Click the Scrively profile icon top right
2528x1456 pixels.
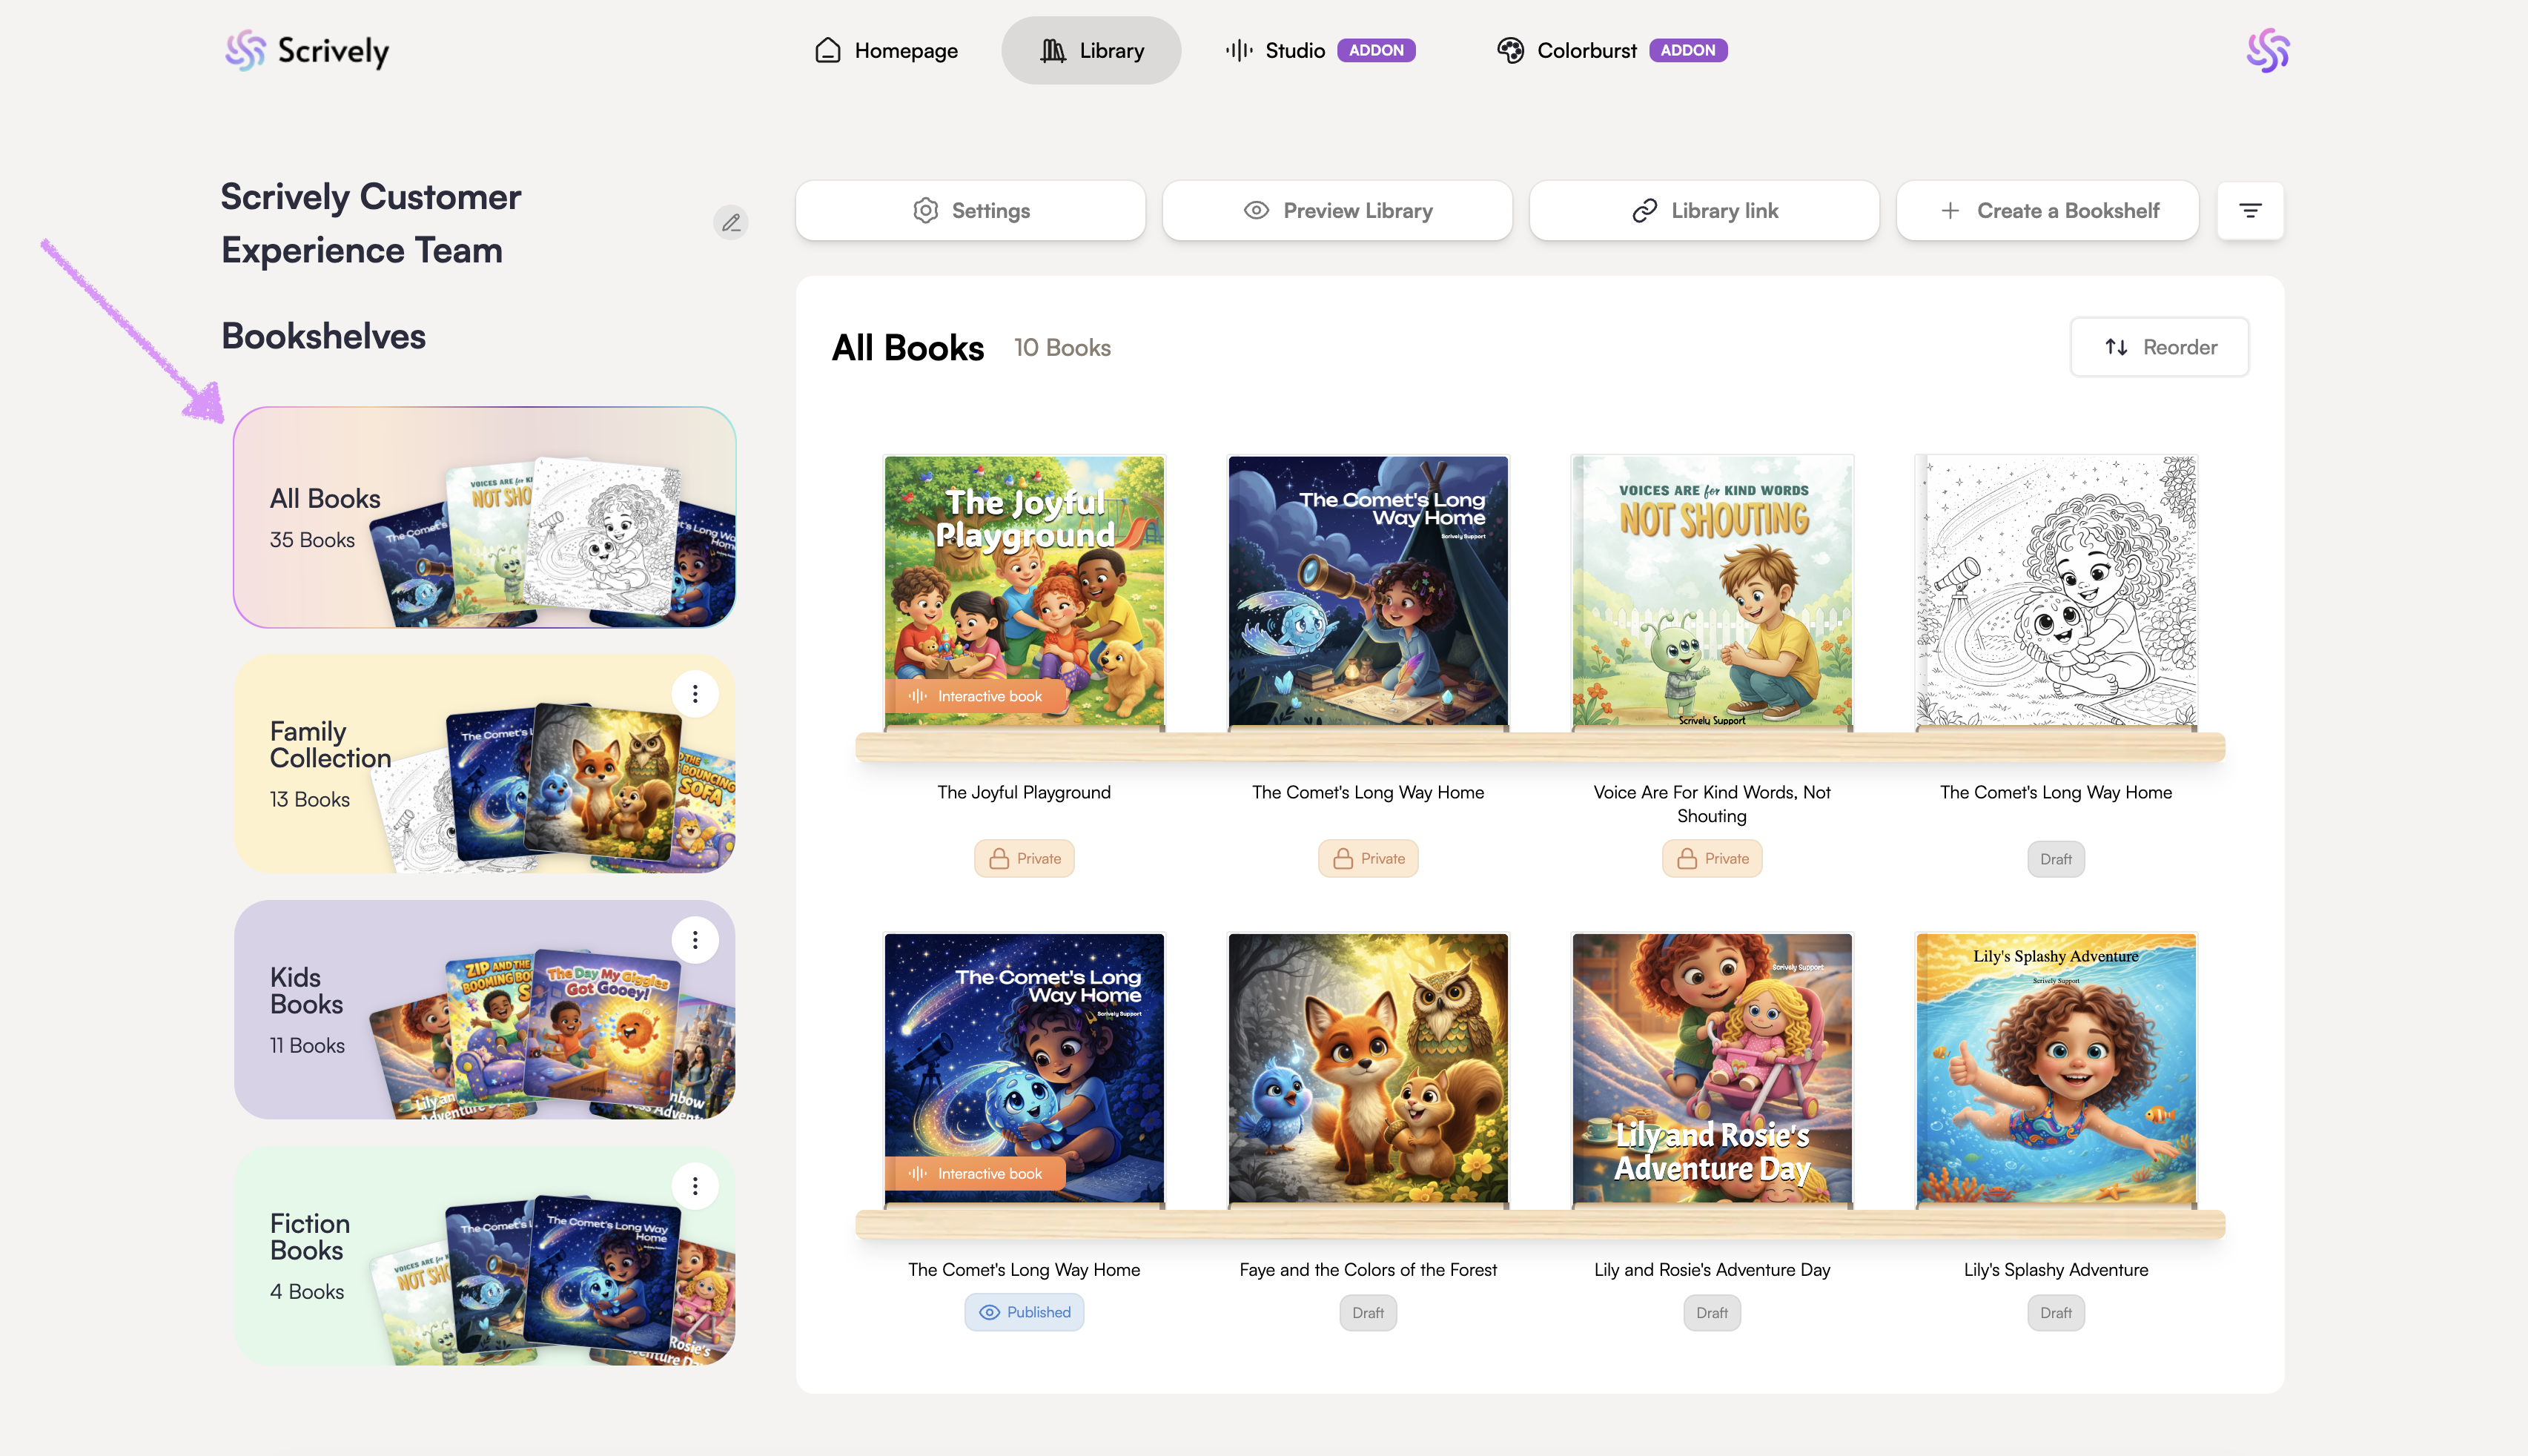2267,50
